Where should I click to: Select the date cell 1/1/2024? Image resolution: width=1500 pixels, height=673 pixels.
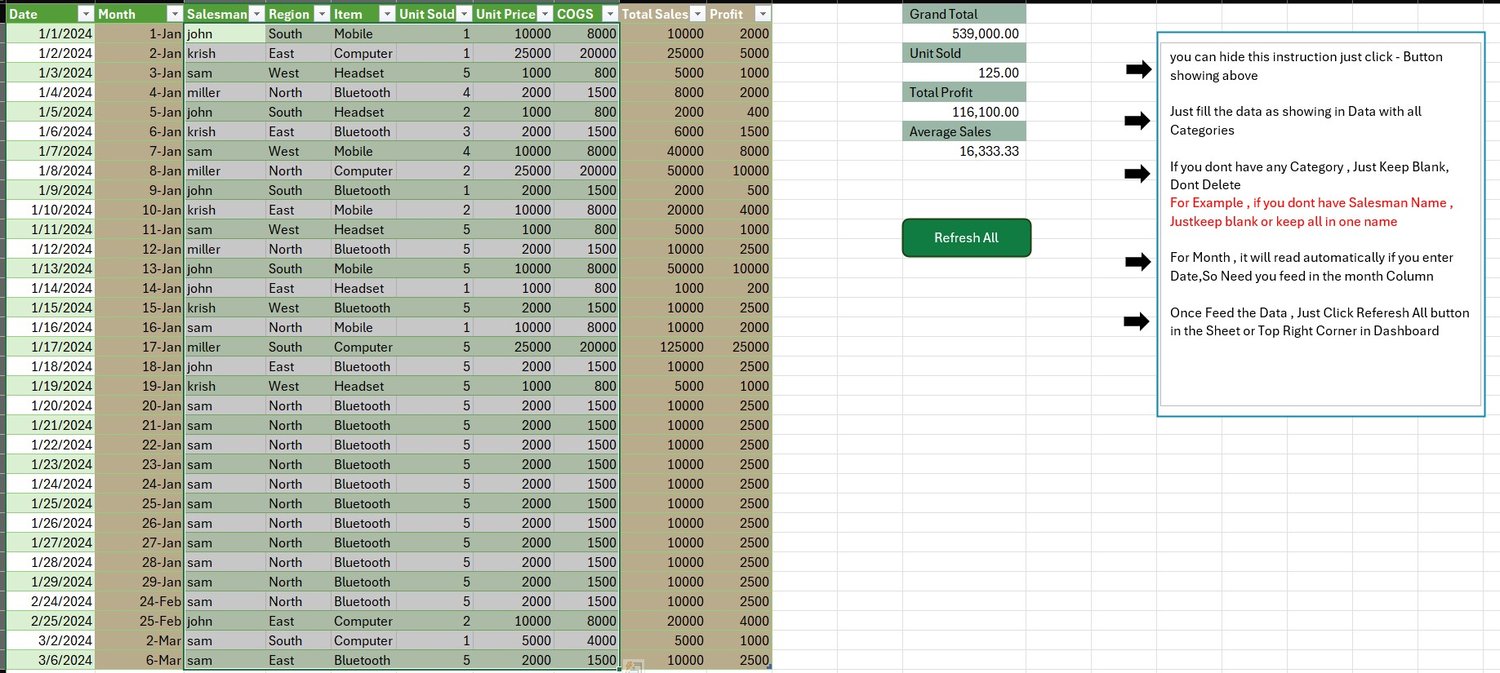click(x=50, y=34)
